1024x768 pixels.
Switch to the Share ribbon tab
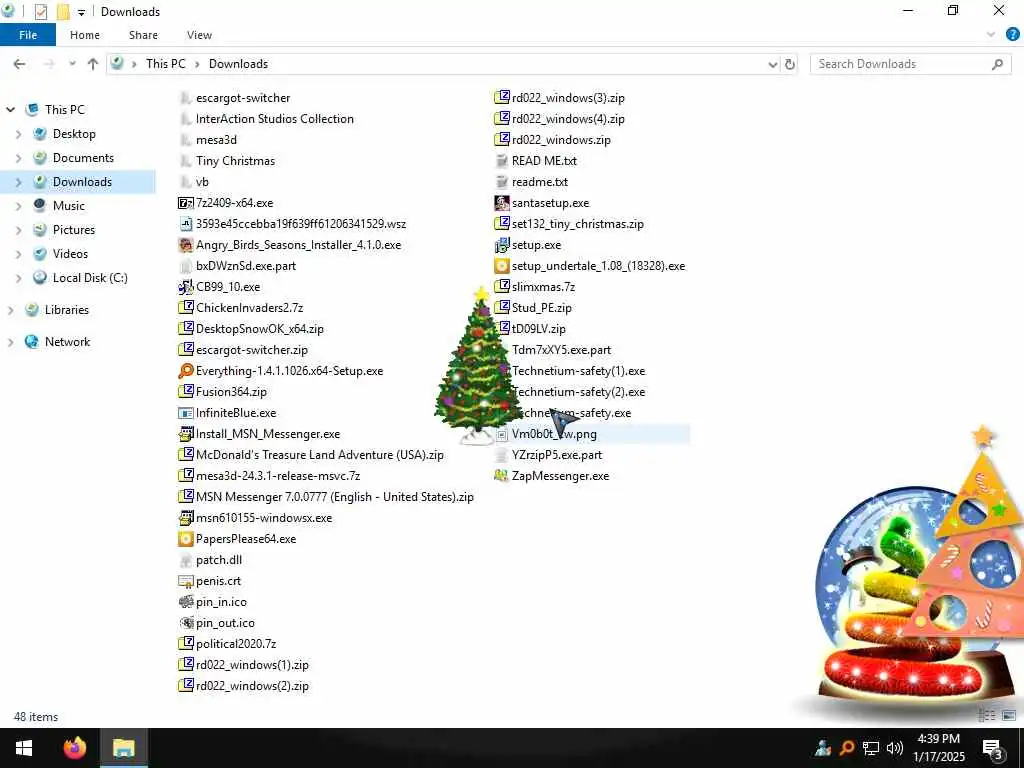pyautogui.click(x=143, y=35)
